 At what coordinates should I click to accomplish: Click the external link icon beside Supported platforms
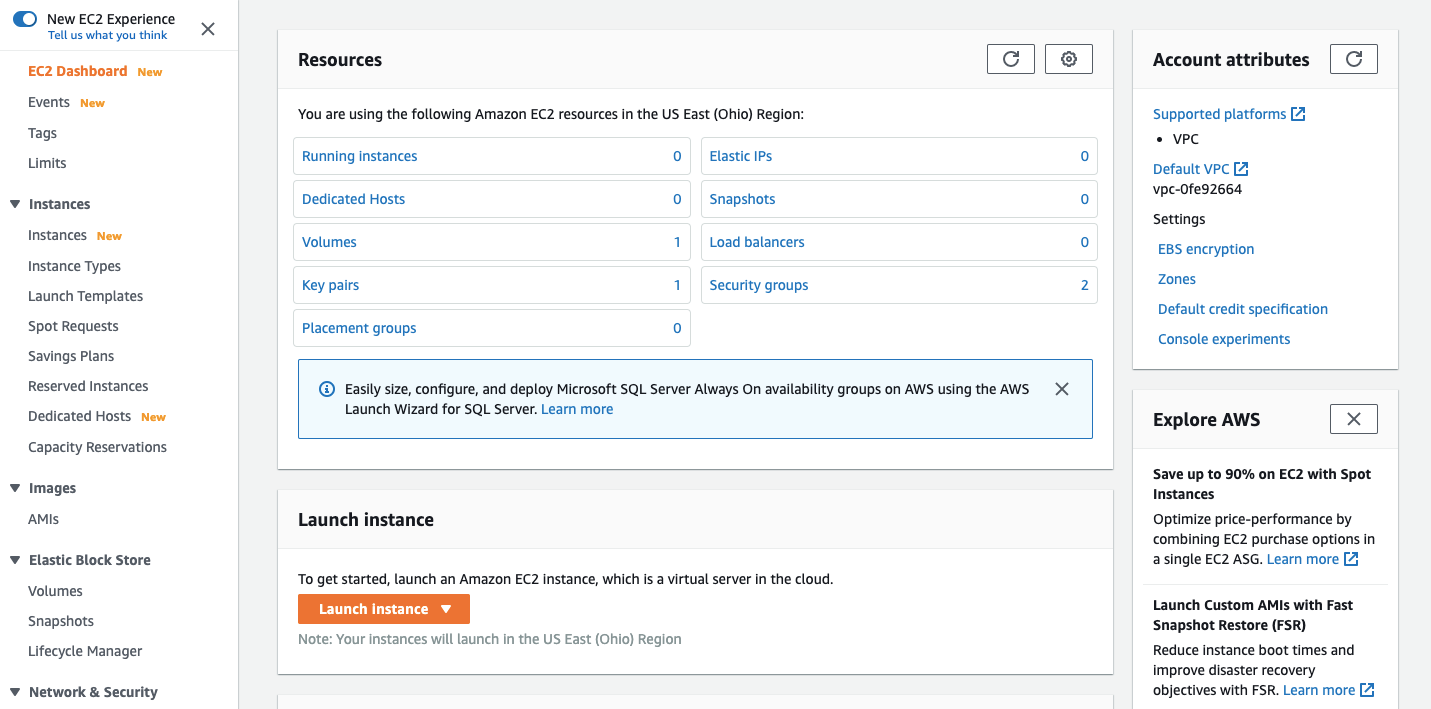tap(1298, 114)
